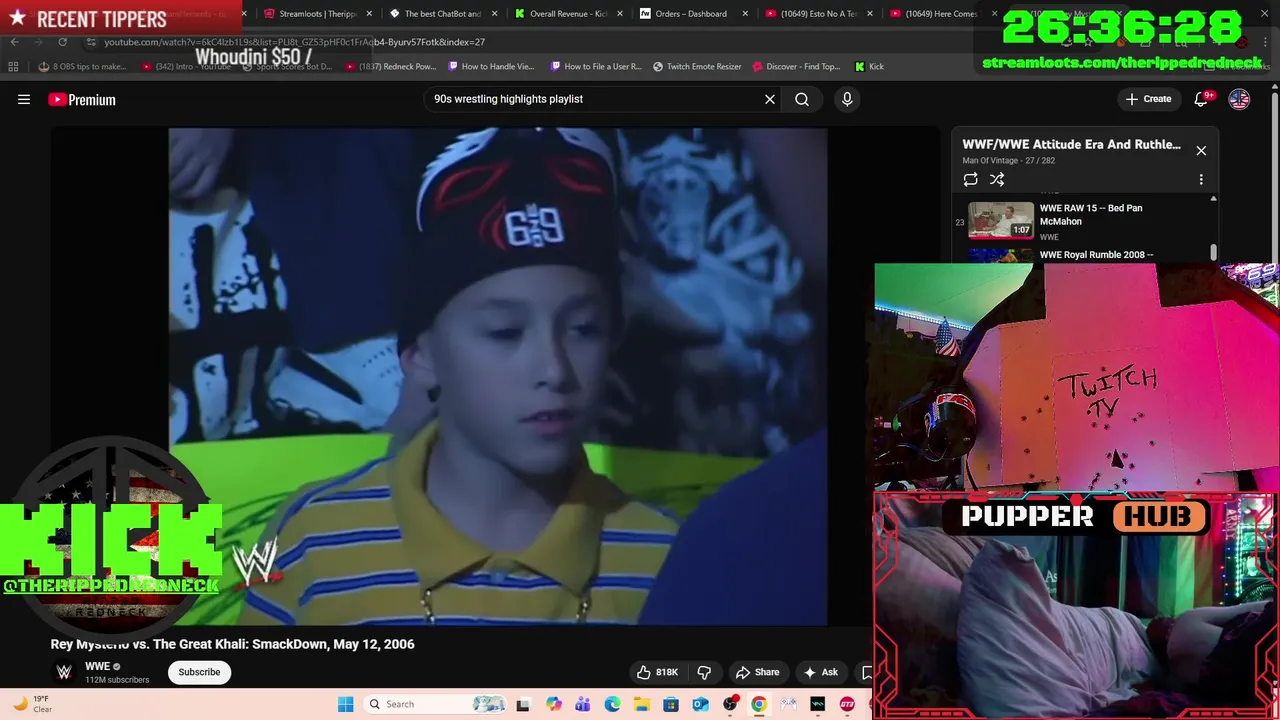This screenshot has width=1280, height=720.
Task: Open the Ask AI button
Action: click(x=820, y=672)
